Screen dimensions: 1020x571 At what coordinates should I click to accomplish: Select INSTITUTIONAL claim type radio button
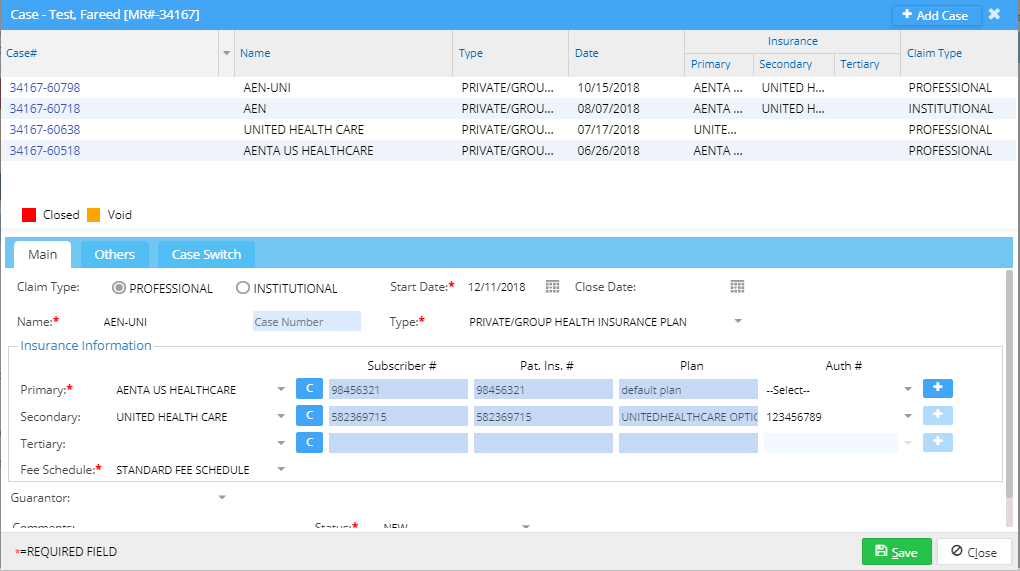pyautogui.click(x=243, y=288)
